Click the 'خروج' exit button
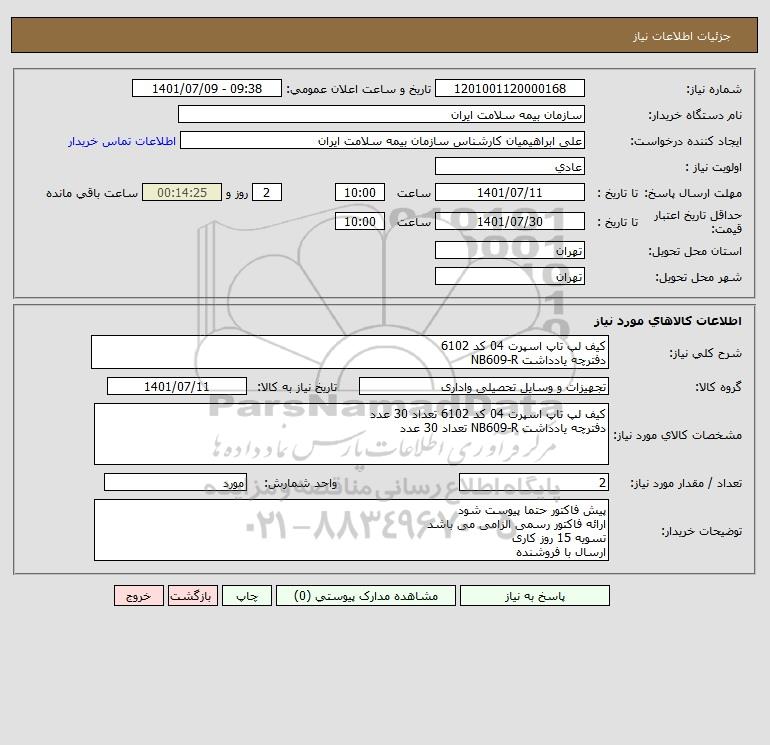Image resolution: width=770 pixels, height=745 pixels. (x=138, y=596)
